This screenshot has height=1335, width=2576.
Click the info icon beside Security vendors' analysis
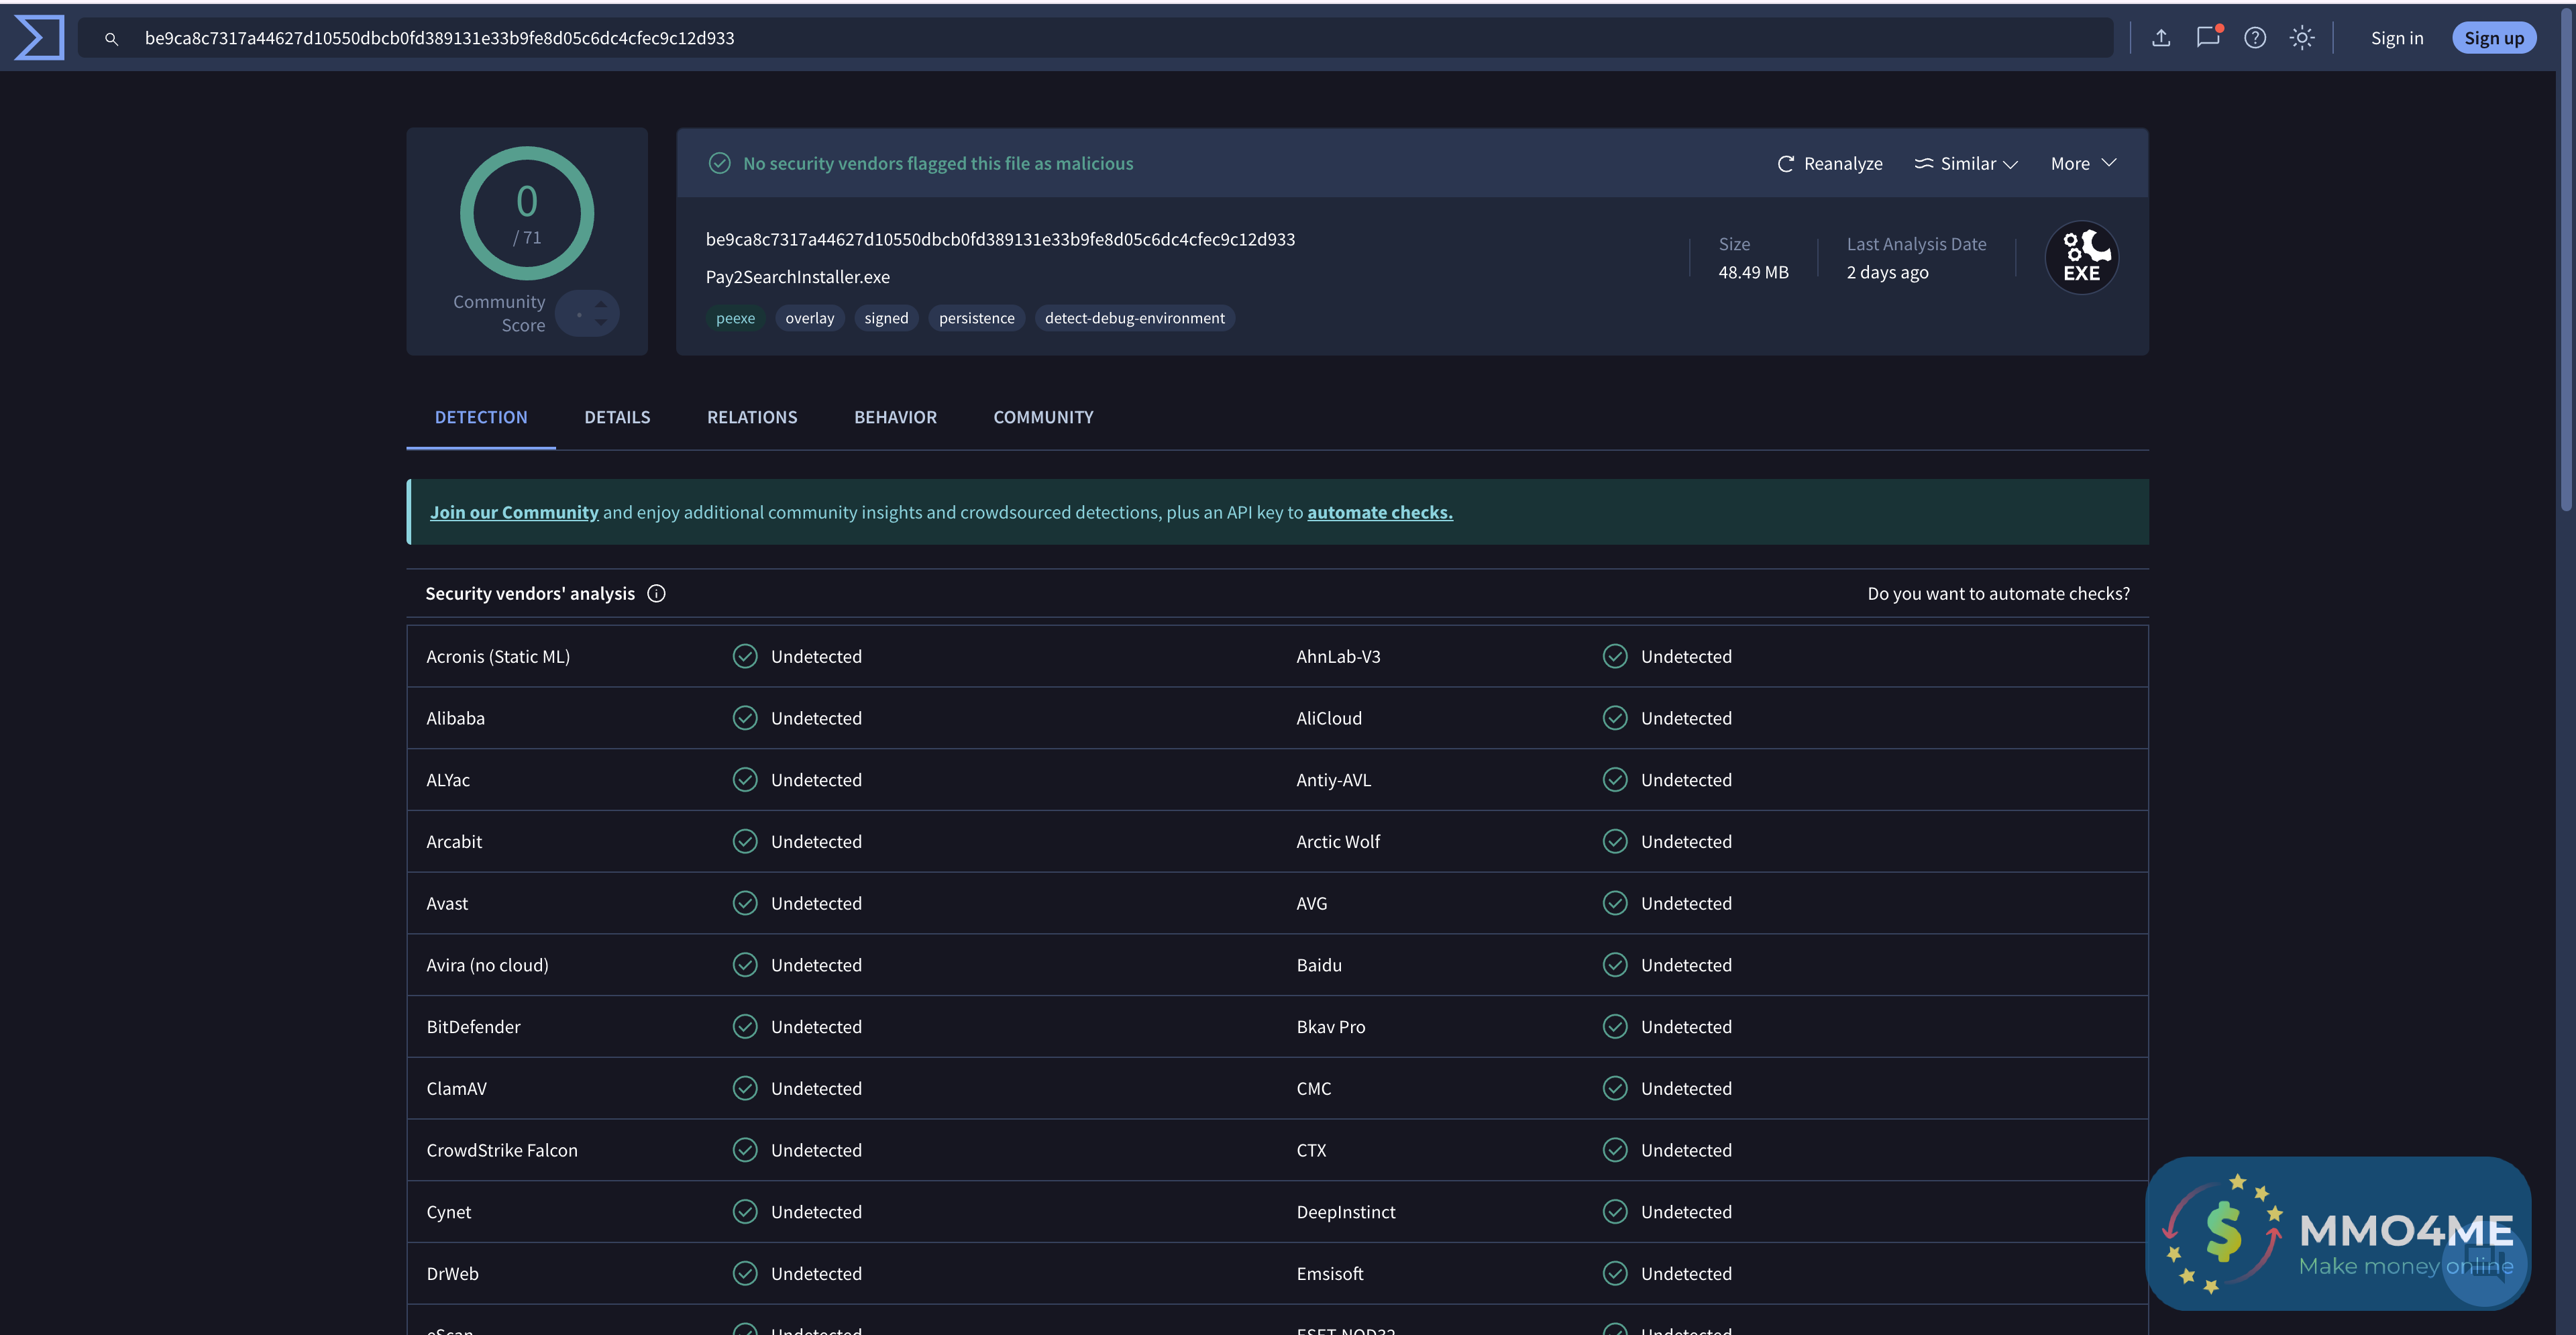pyautogui.click(x=656, y=593)
